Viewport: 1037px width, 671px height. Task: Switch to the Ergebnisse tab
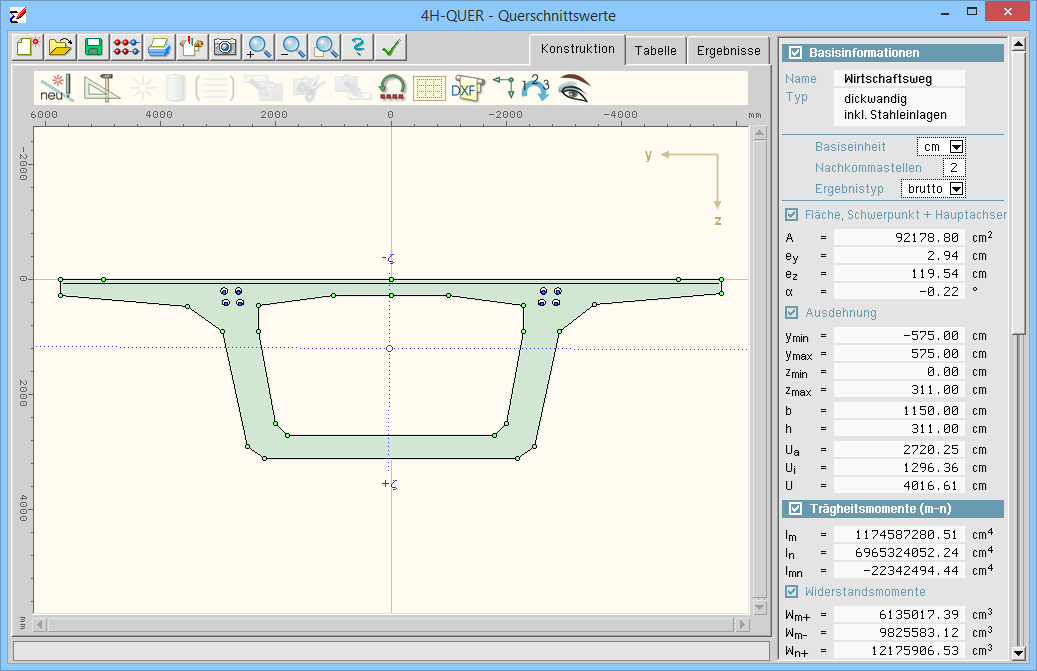pos(728,50)
